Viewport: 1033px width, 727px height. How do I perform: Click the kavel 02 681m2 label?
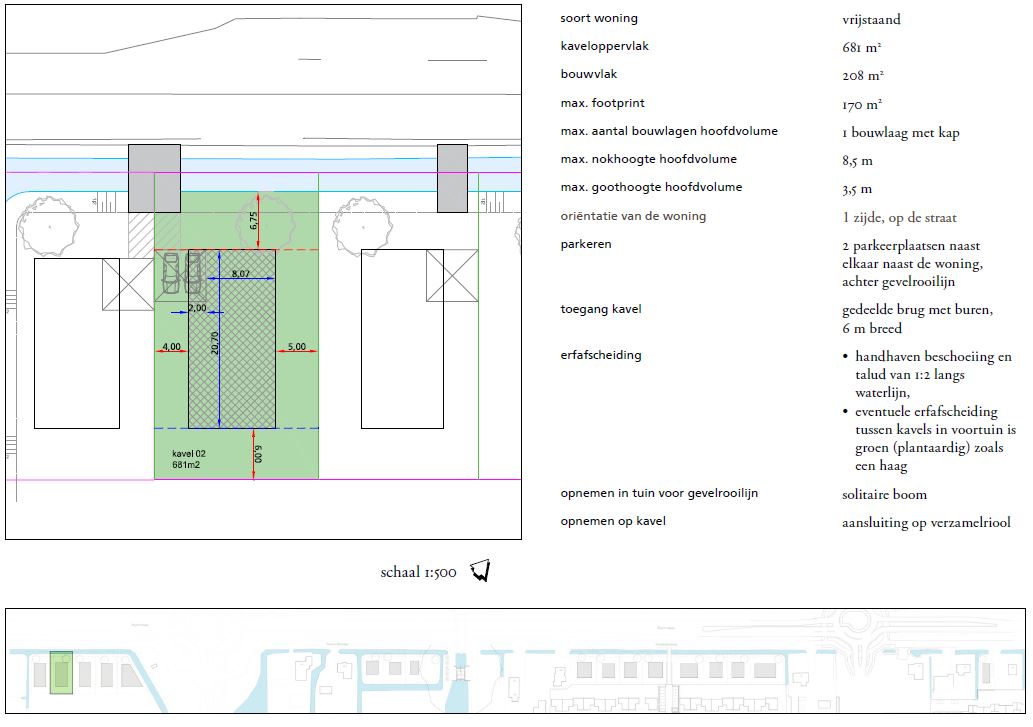pyautogui.click(x=188, y=460)
